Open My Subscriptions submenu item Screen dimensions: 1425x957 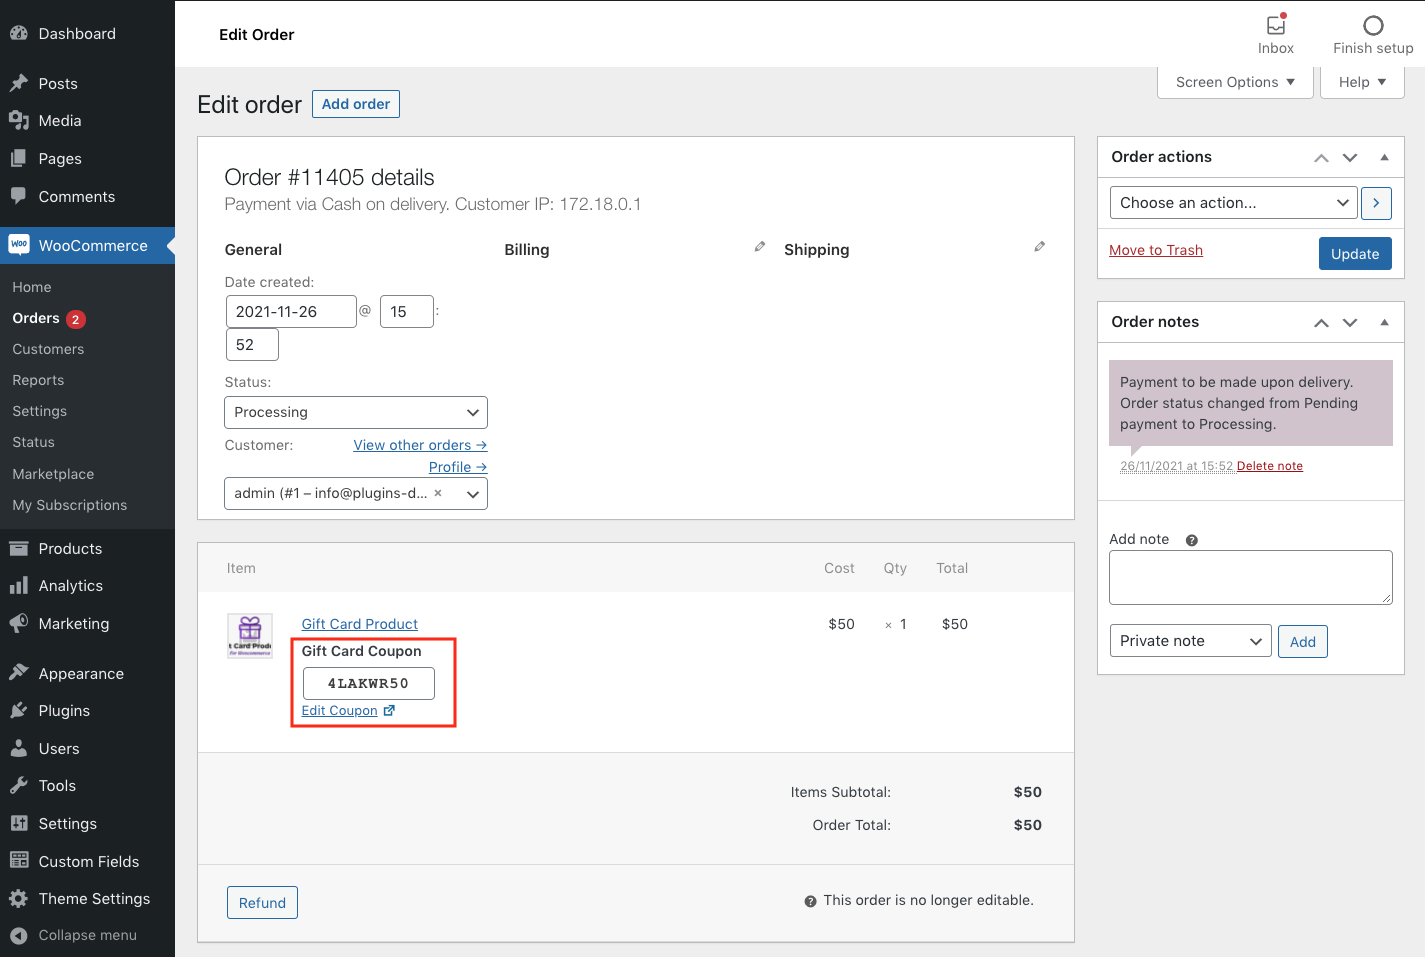pyautogui.click(x=70, y=505)
